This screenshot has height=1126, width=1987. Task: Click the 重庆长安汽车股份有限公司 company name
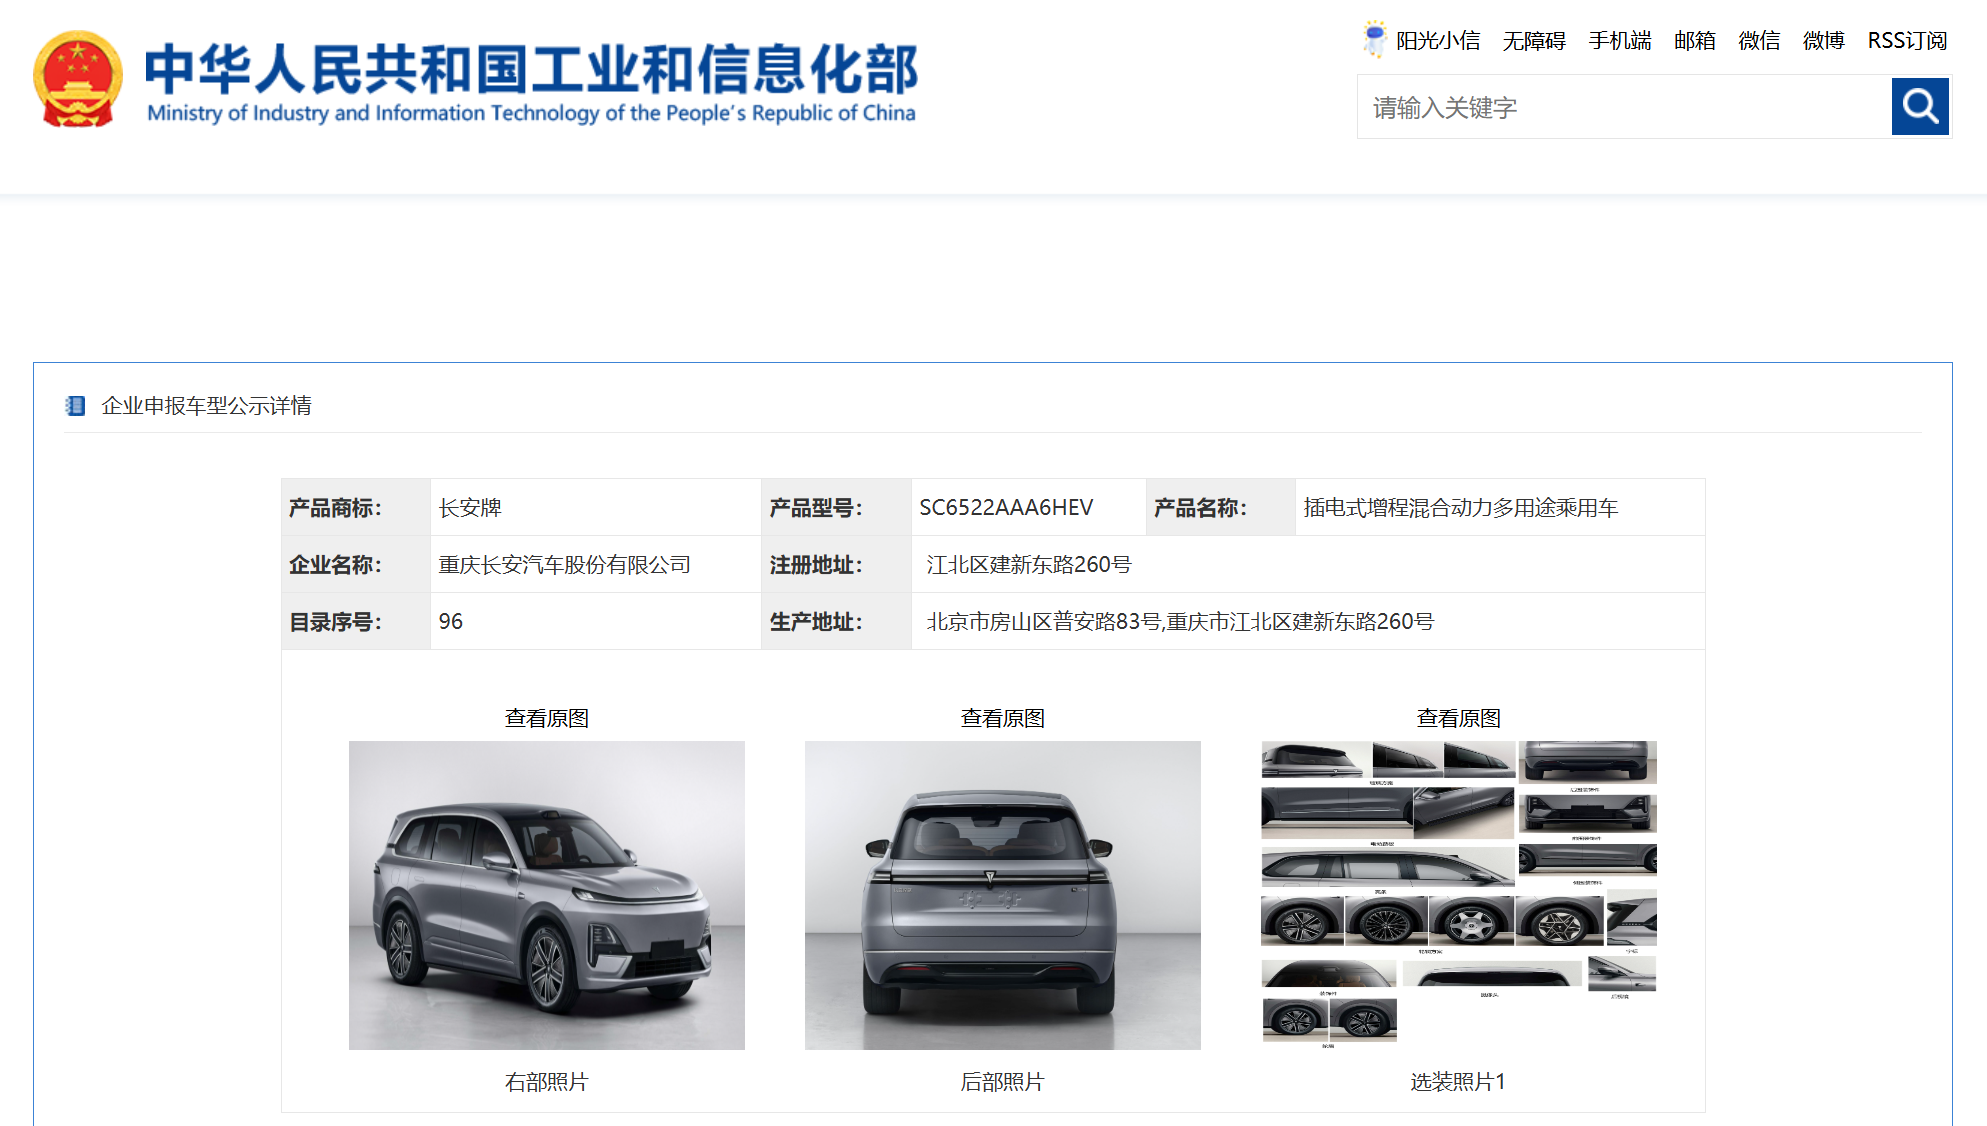click(x=565, y=565)
